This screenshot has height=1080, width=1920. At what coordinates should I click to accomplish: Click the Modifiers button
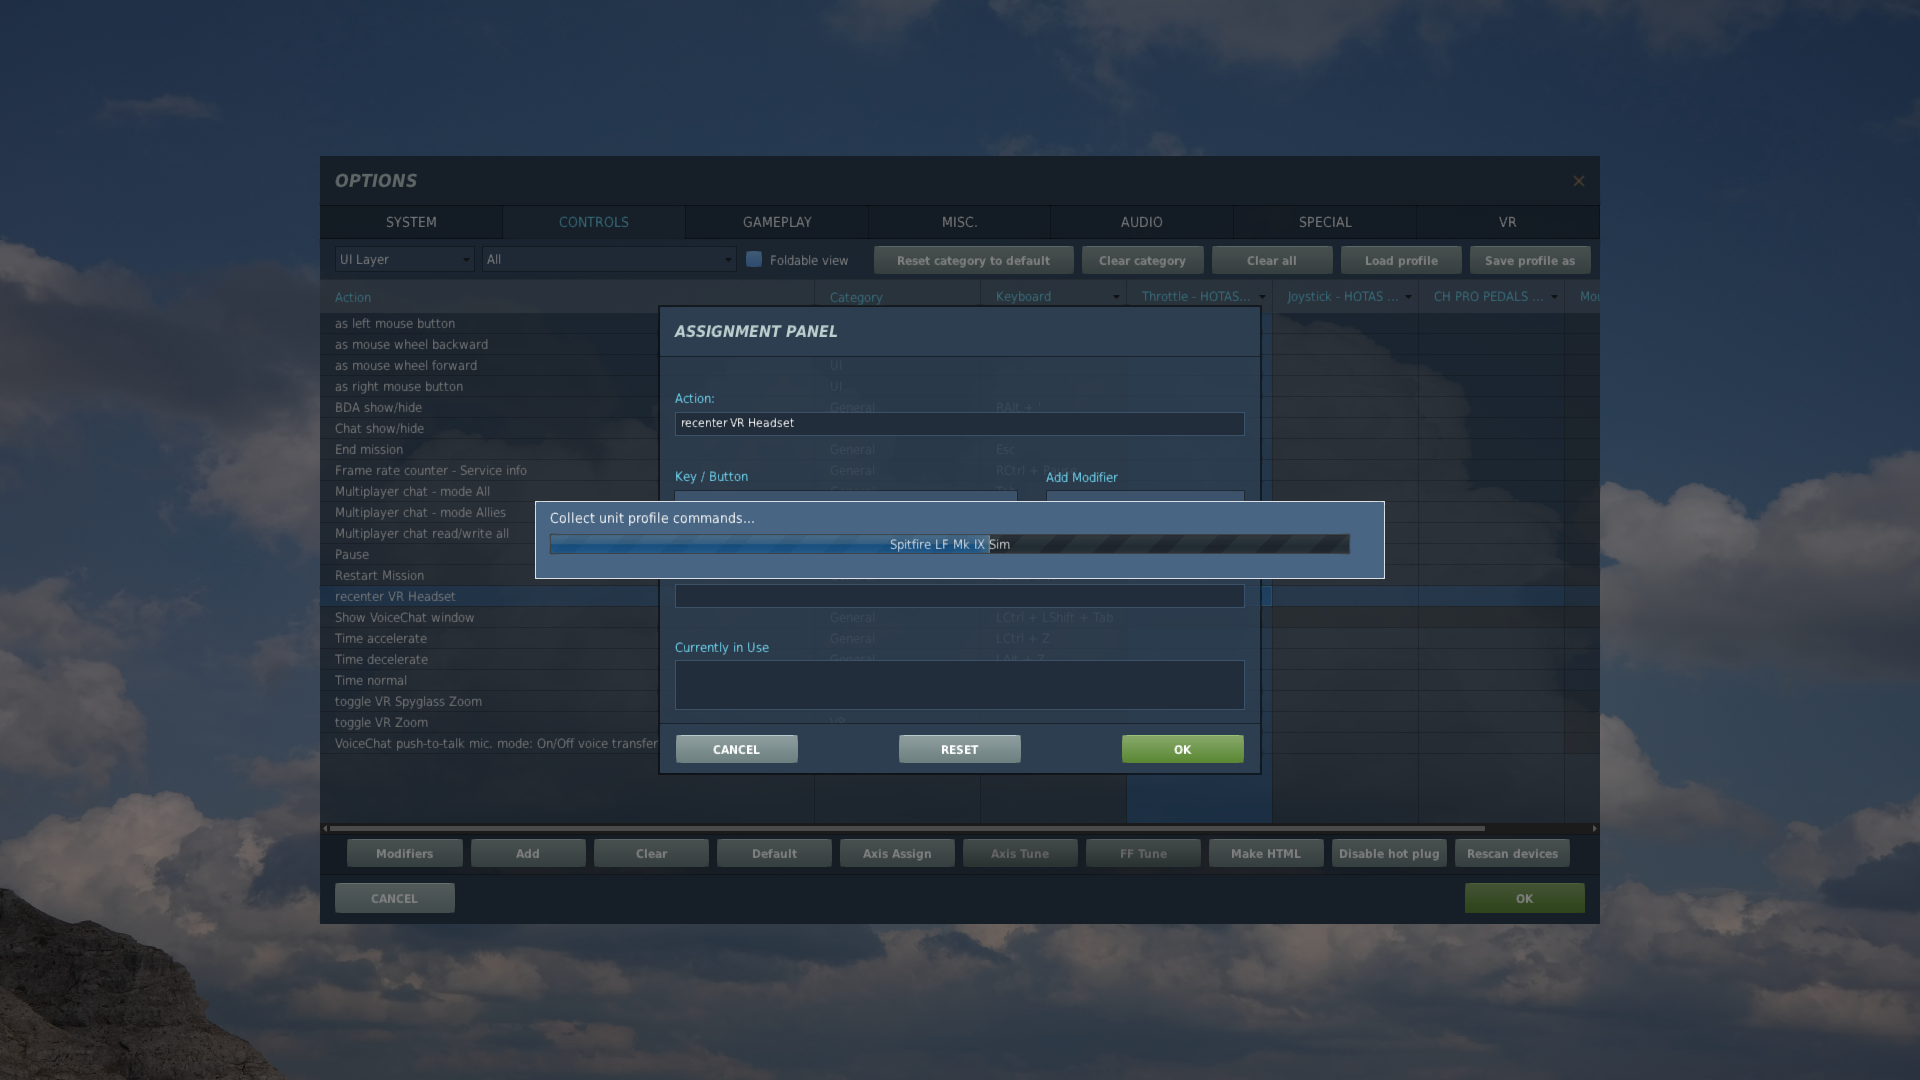(x=405, y=853)
